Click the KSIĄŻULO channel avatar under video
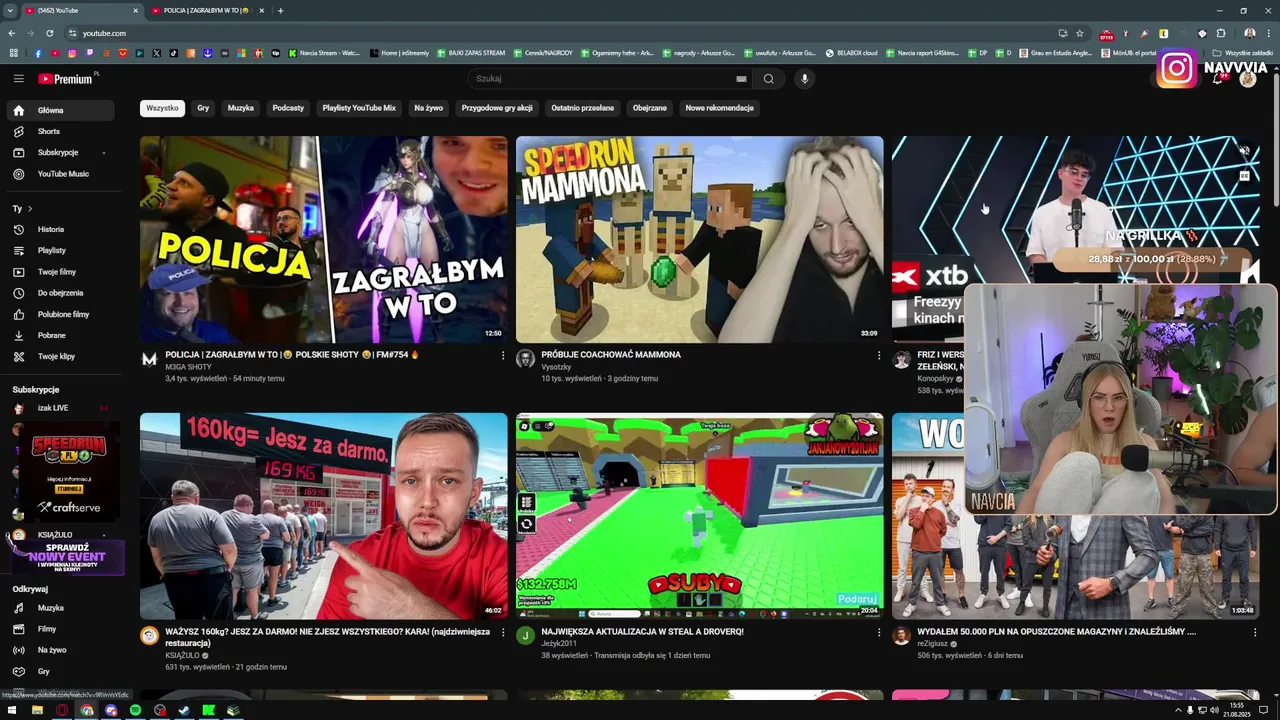 [x=149, y=636]
